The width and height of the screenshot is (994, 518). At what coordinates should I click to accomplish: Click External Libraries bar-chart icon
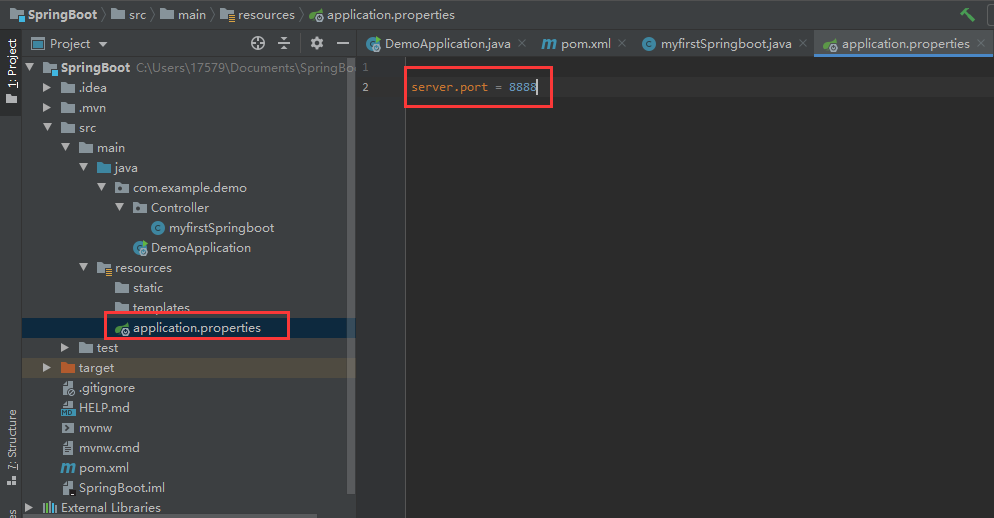coord(49,507)
